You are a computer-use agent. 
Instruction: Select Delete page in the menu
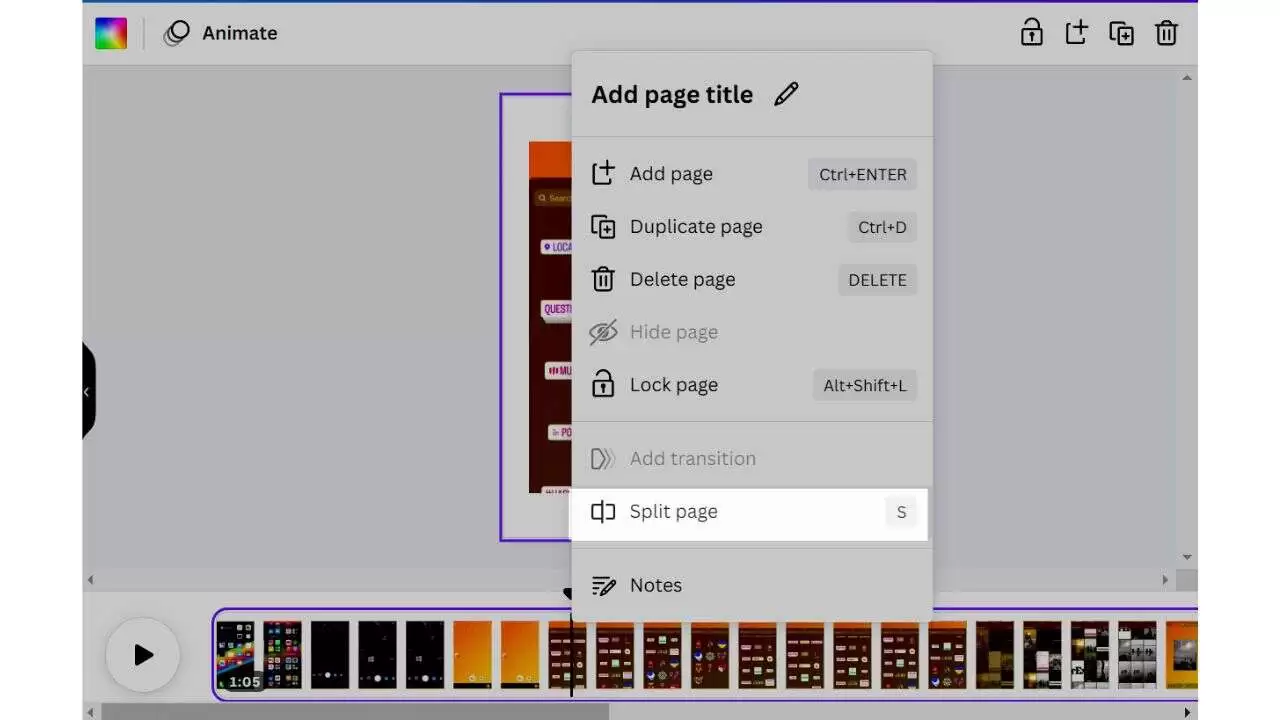click(752, 280)
